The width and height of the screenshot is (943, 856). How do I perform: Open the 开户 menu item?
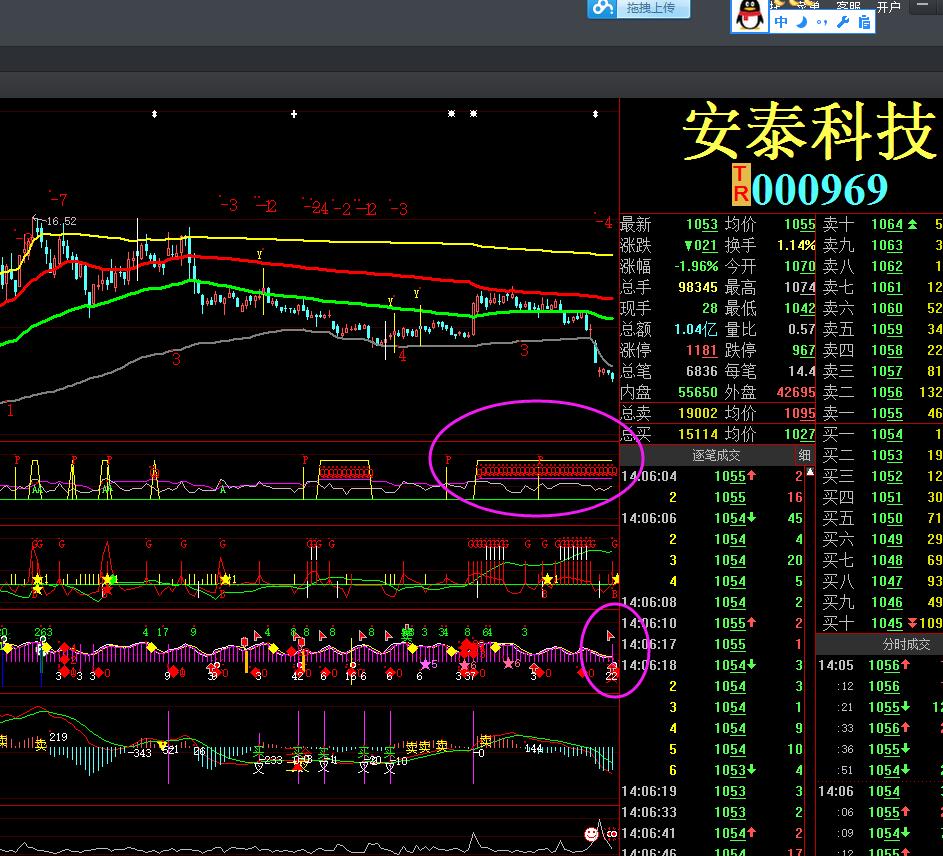pyautogui.click(x=888, y=7)
